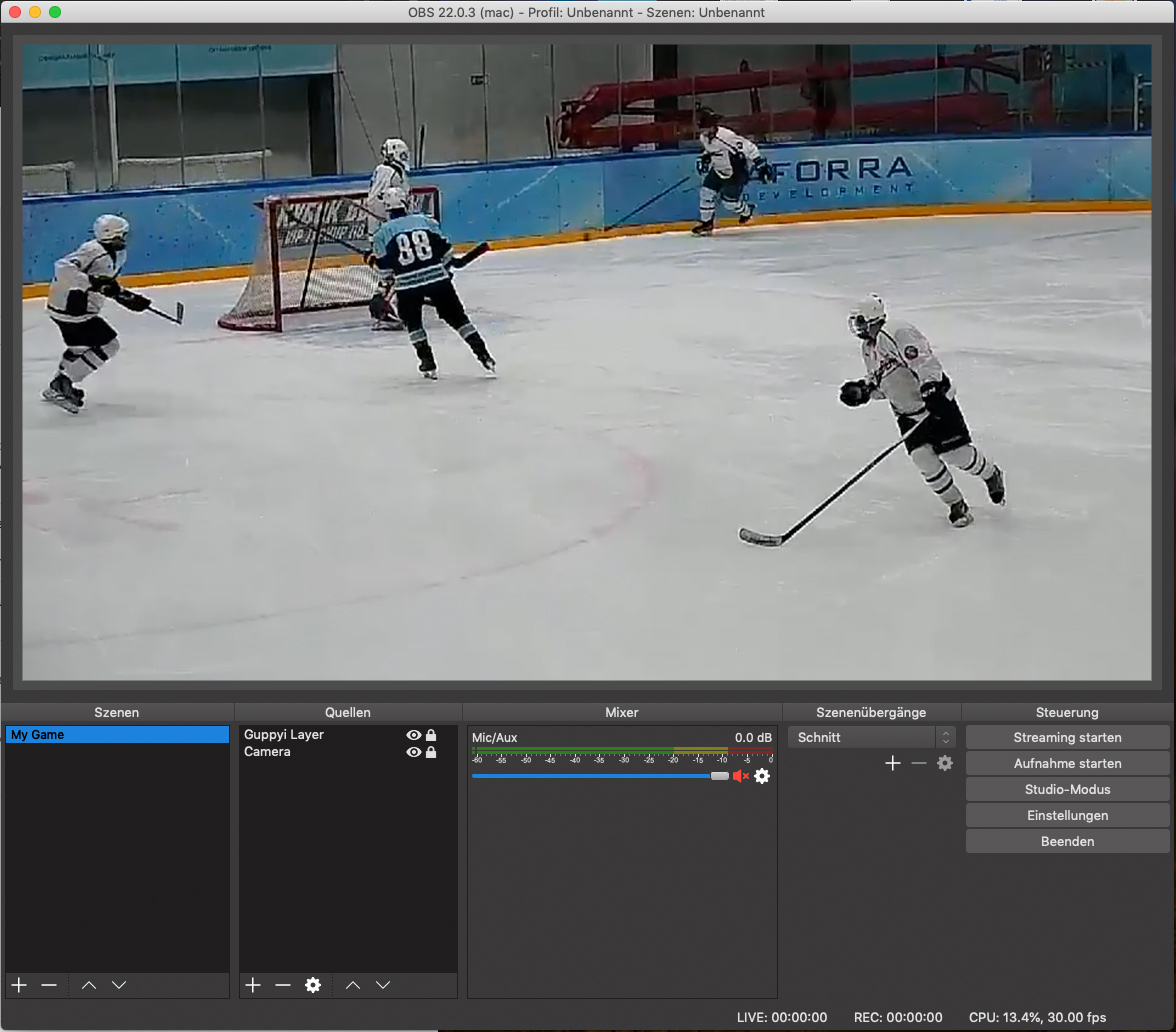Toggle the lock on the Camera source

tap(431, 752)
